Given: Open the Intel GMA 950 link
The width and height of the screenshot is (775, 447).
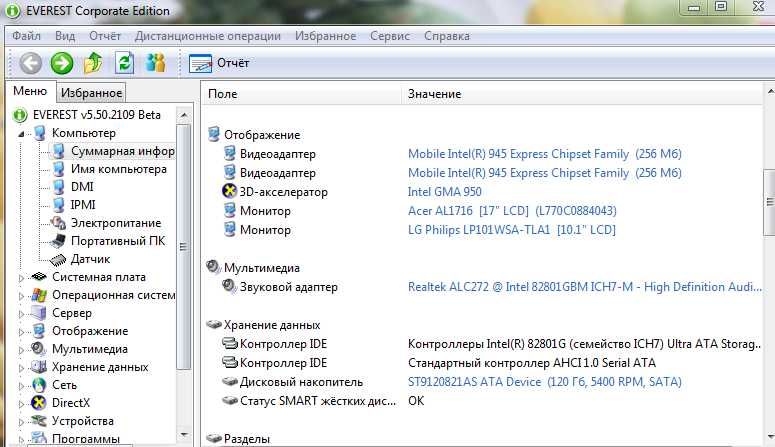Looking at the screenshot, I should (x=444, y=191).
